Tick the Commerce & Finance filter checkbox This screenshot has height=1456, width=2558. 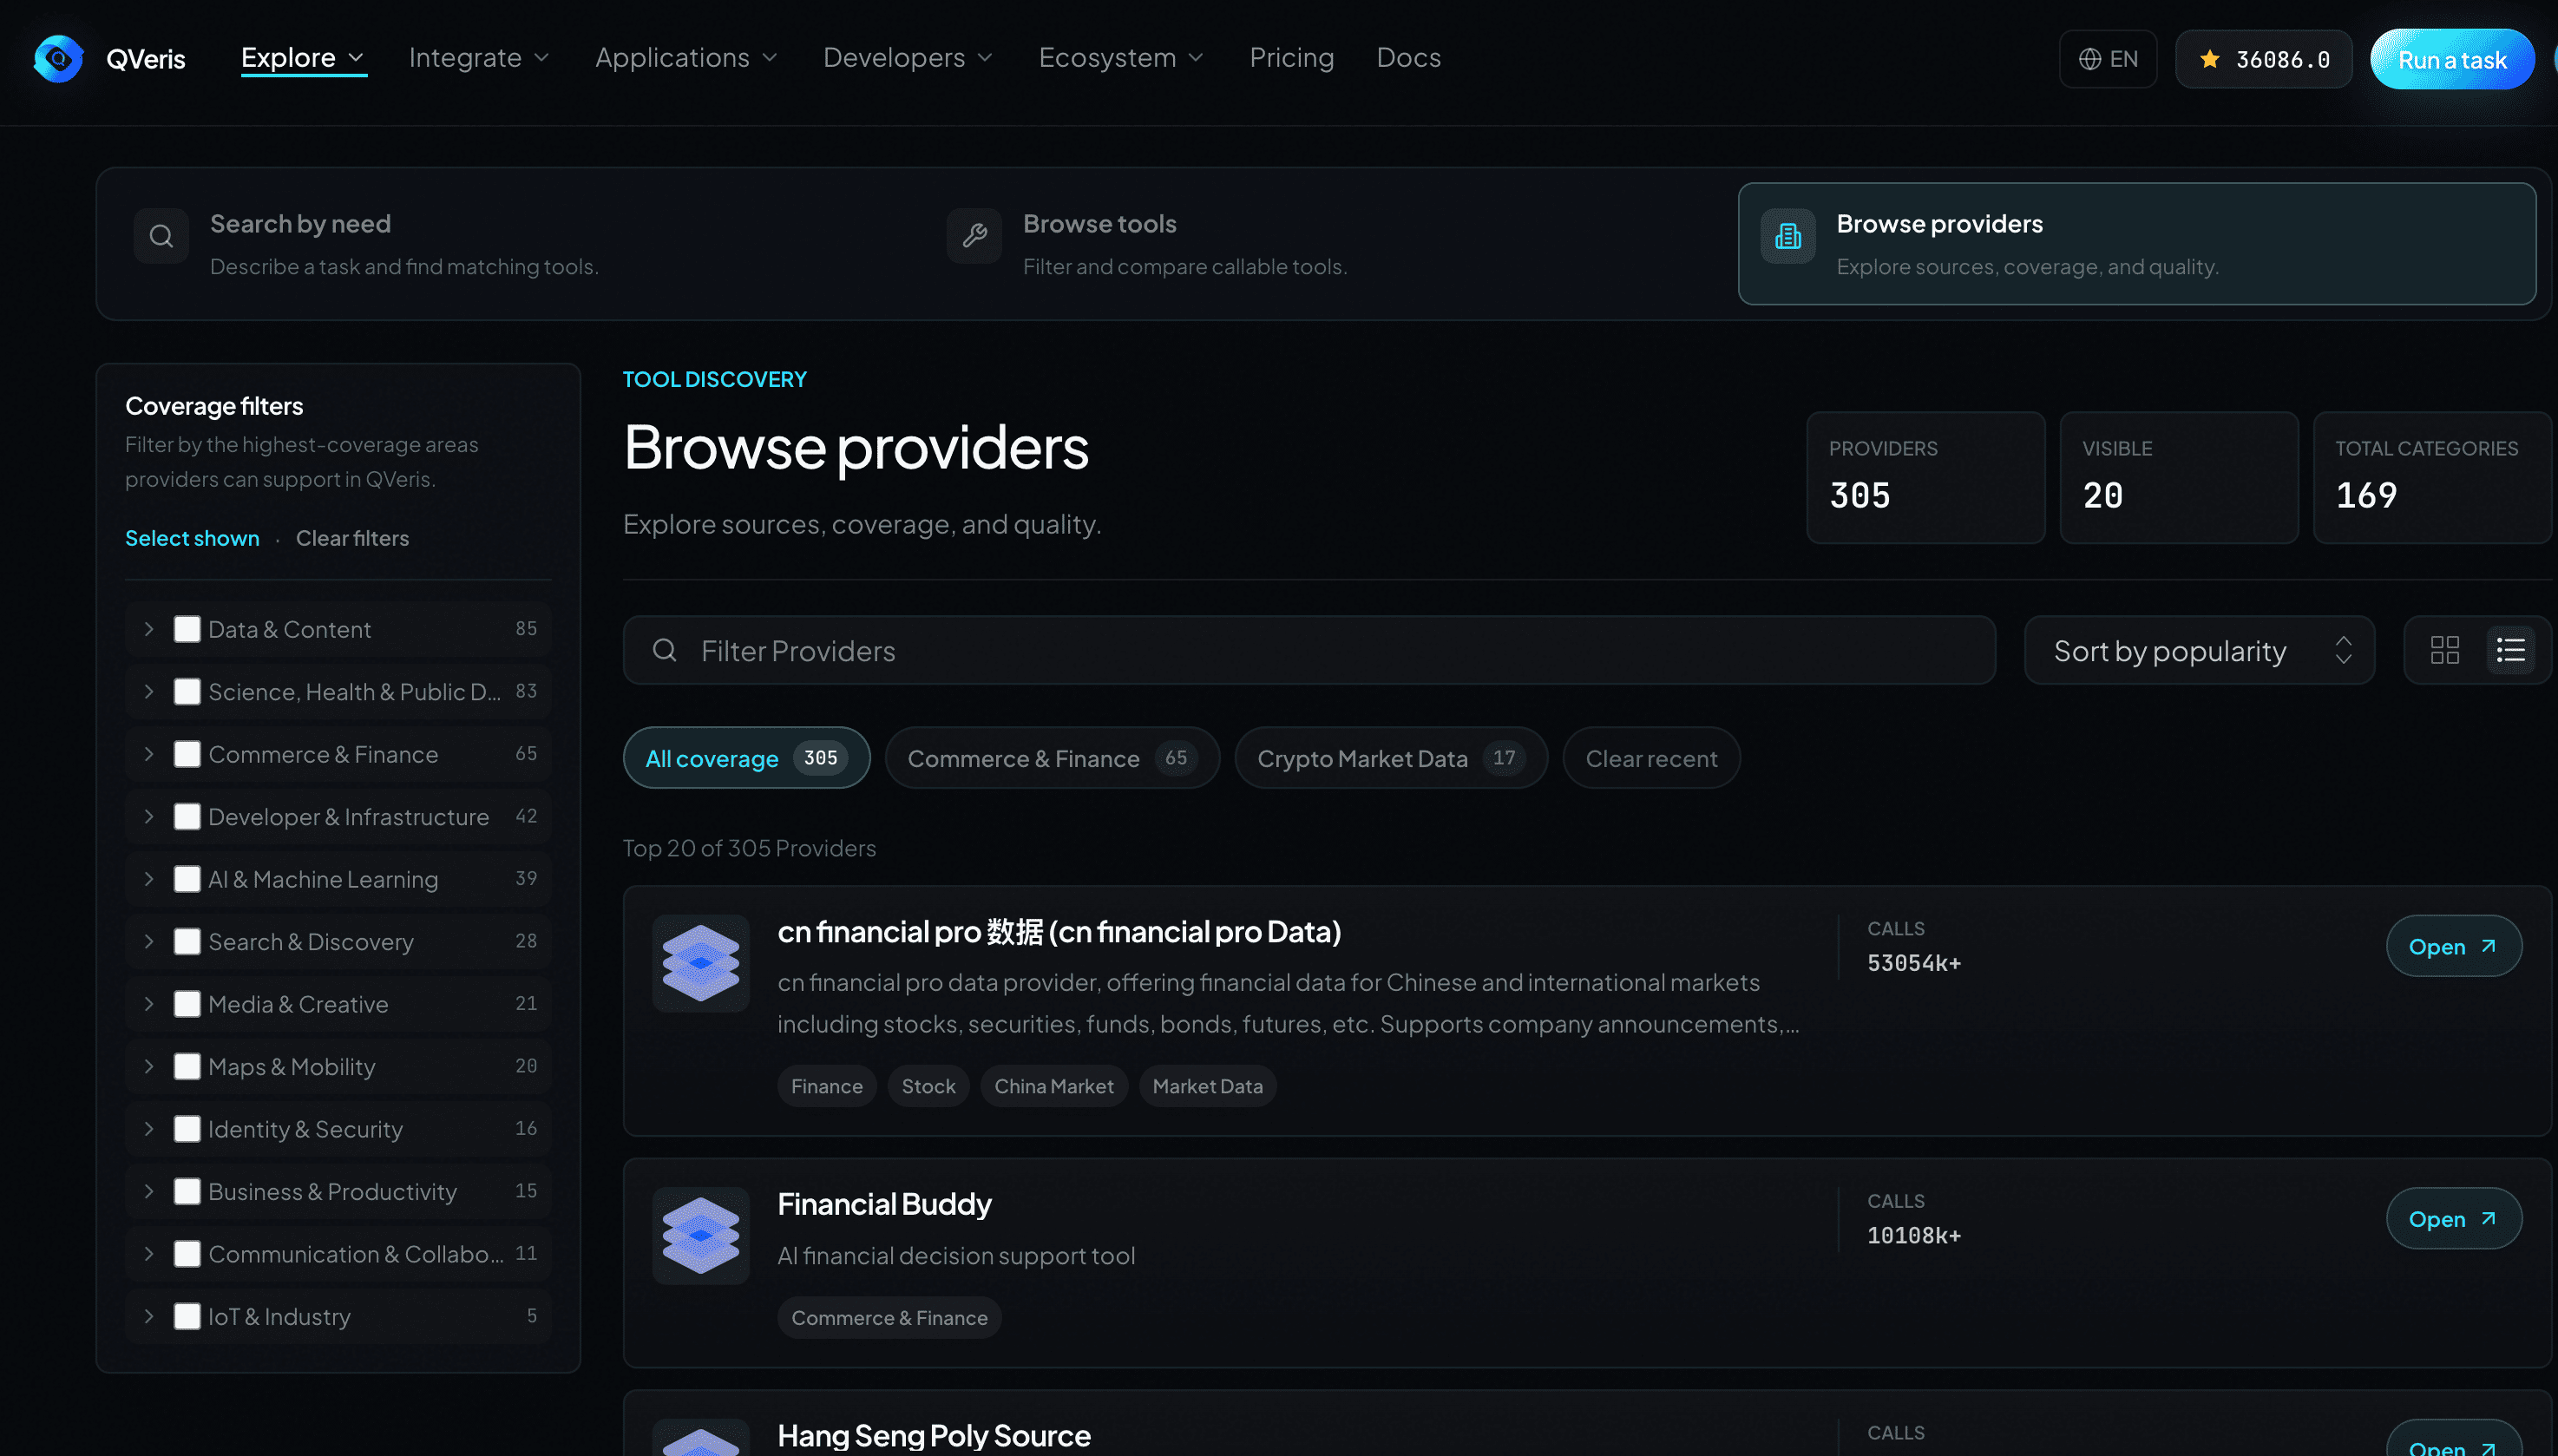tap(187, 754)
